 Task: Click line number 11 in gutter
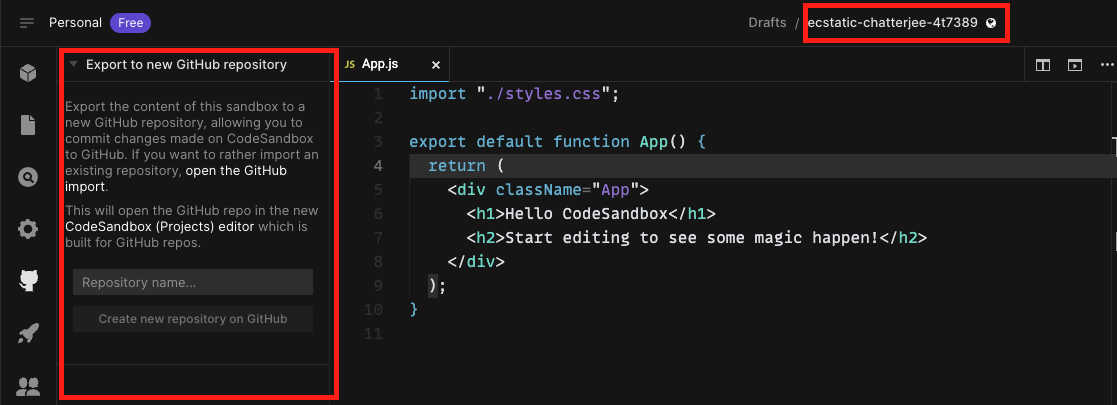tap(374, 333)
